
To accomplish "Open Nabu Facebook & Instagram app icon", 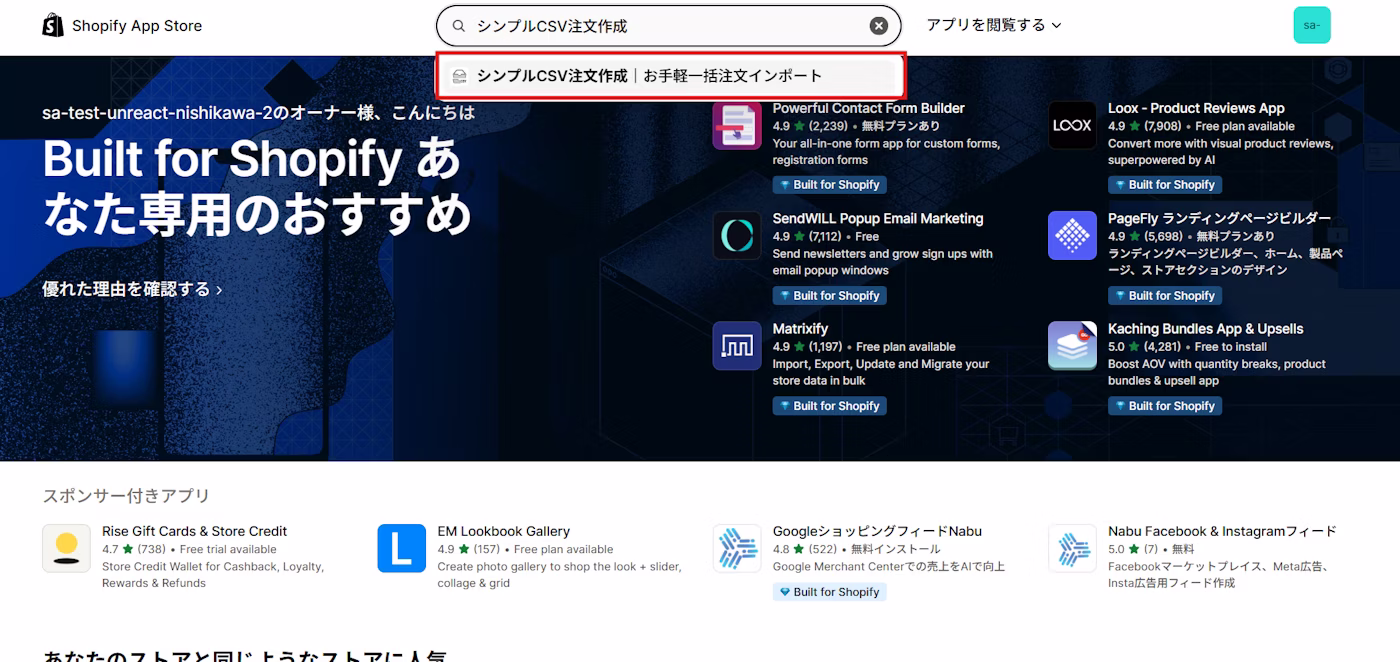I will pyautogui.click(x=1072, y=548).
